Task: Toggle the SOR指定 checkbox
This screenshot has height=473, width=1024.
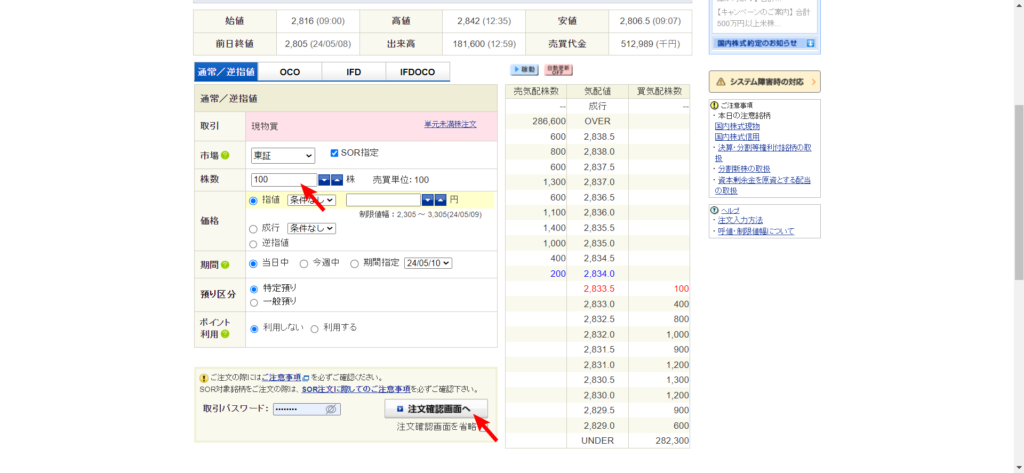Action: pos(334,153)
